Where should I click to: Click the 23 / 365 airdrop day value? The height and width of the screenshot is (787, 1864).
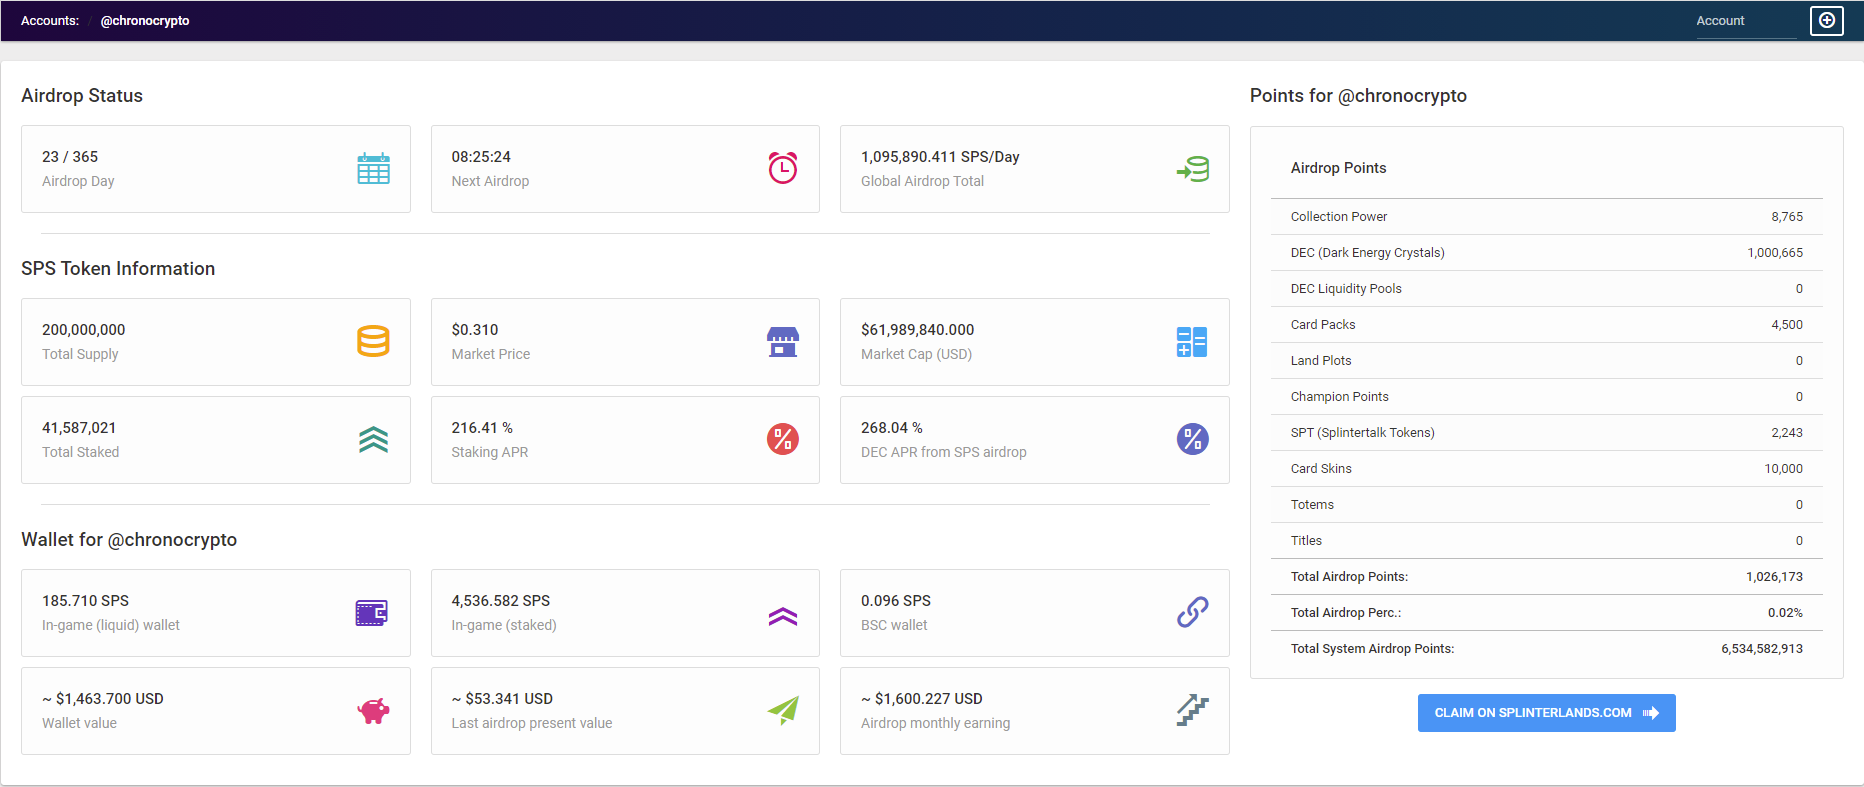click(x=70, y=157)
